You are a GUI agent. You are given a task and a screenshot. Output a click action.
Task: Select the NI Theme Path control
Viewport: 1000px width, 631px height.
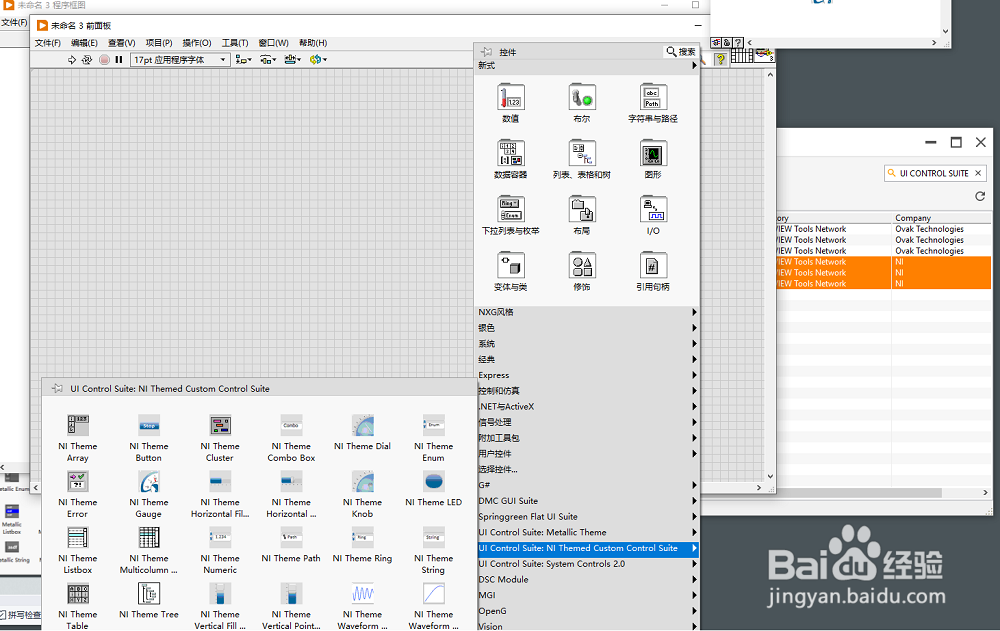(x=291, y=538)
